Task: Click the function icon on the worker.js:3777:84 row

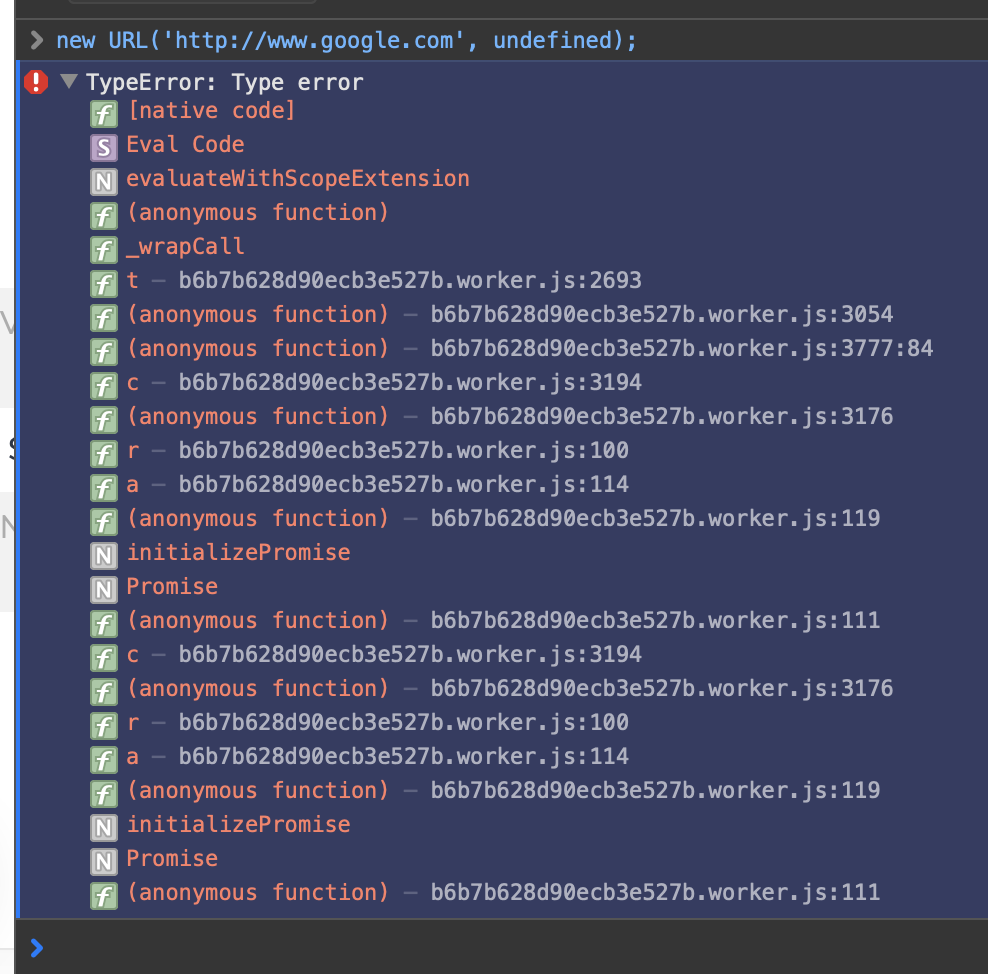Action: click(103, 352)
